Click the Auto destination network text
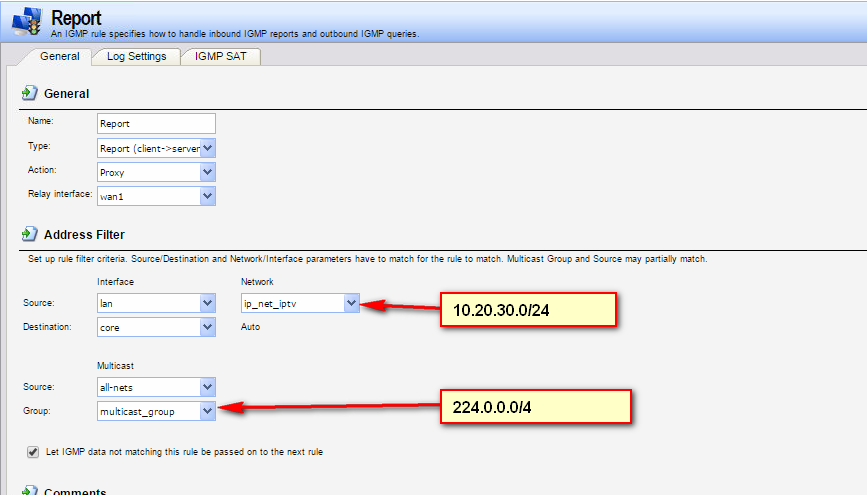 (251, 327)
